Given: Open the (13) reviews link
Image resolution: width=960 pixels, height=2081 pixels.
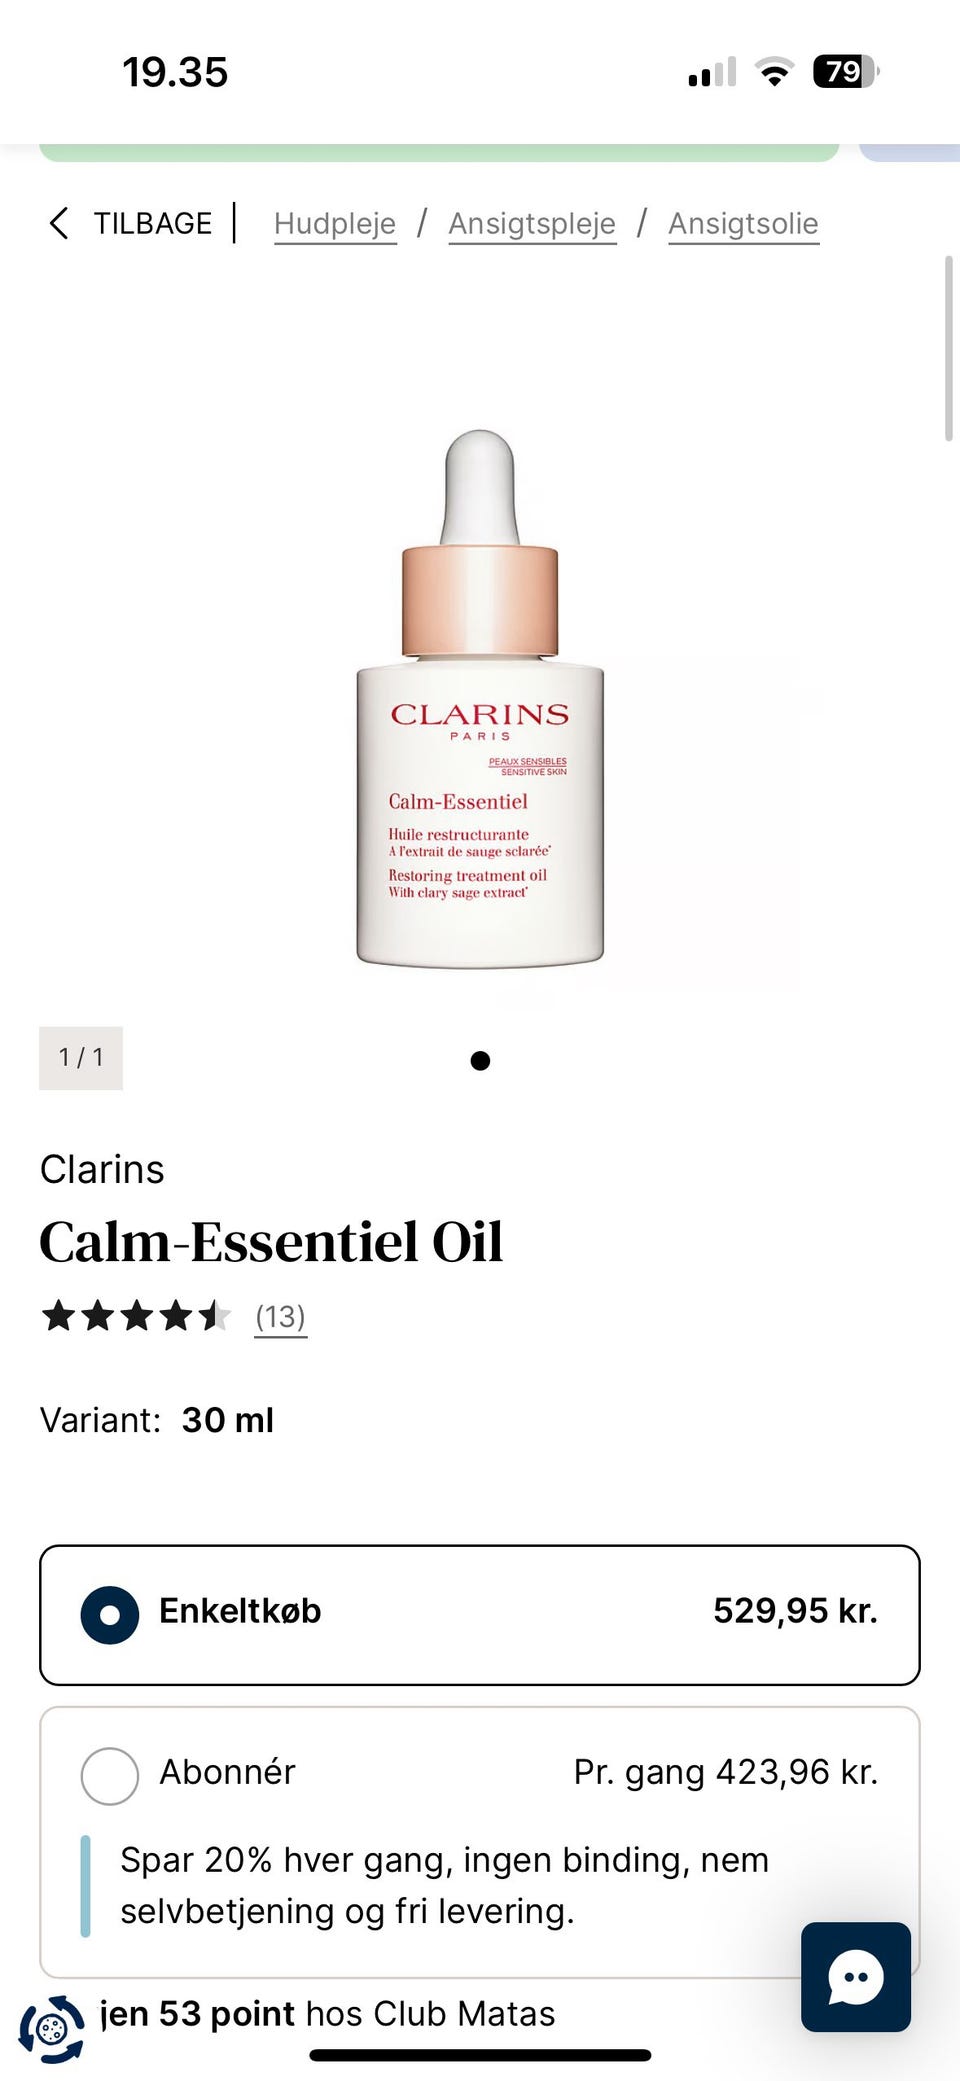Looking at the screenshot, I should (280, 1317).
